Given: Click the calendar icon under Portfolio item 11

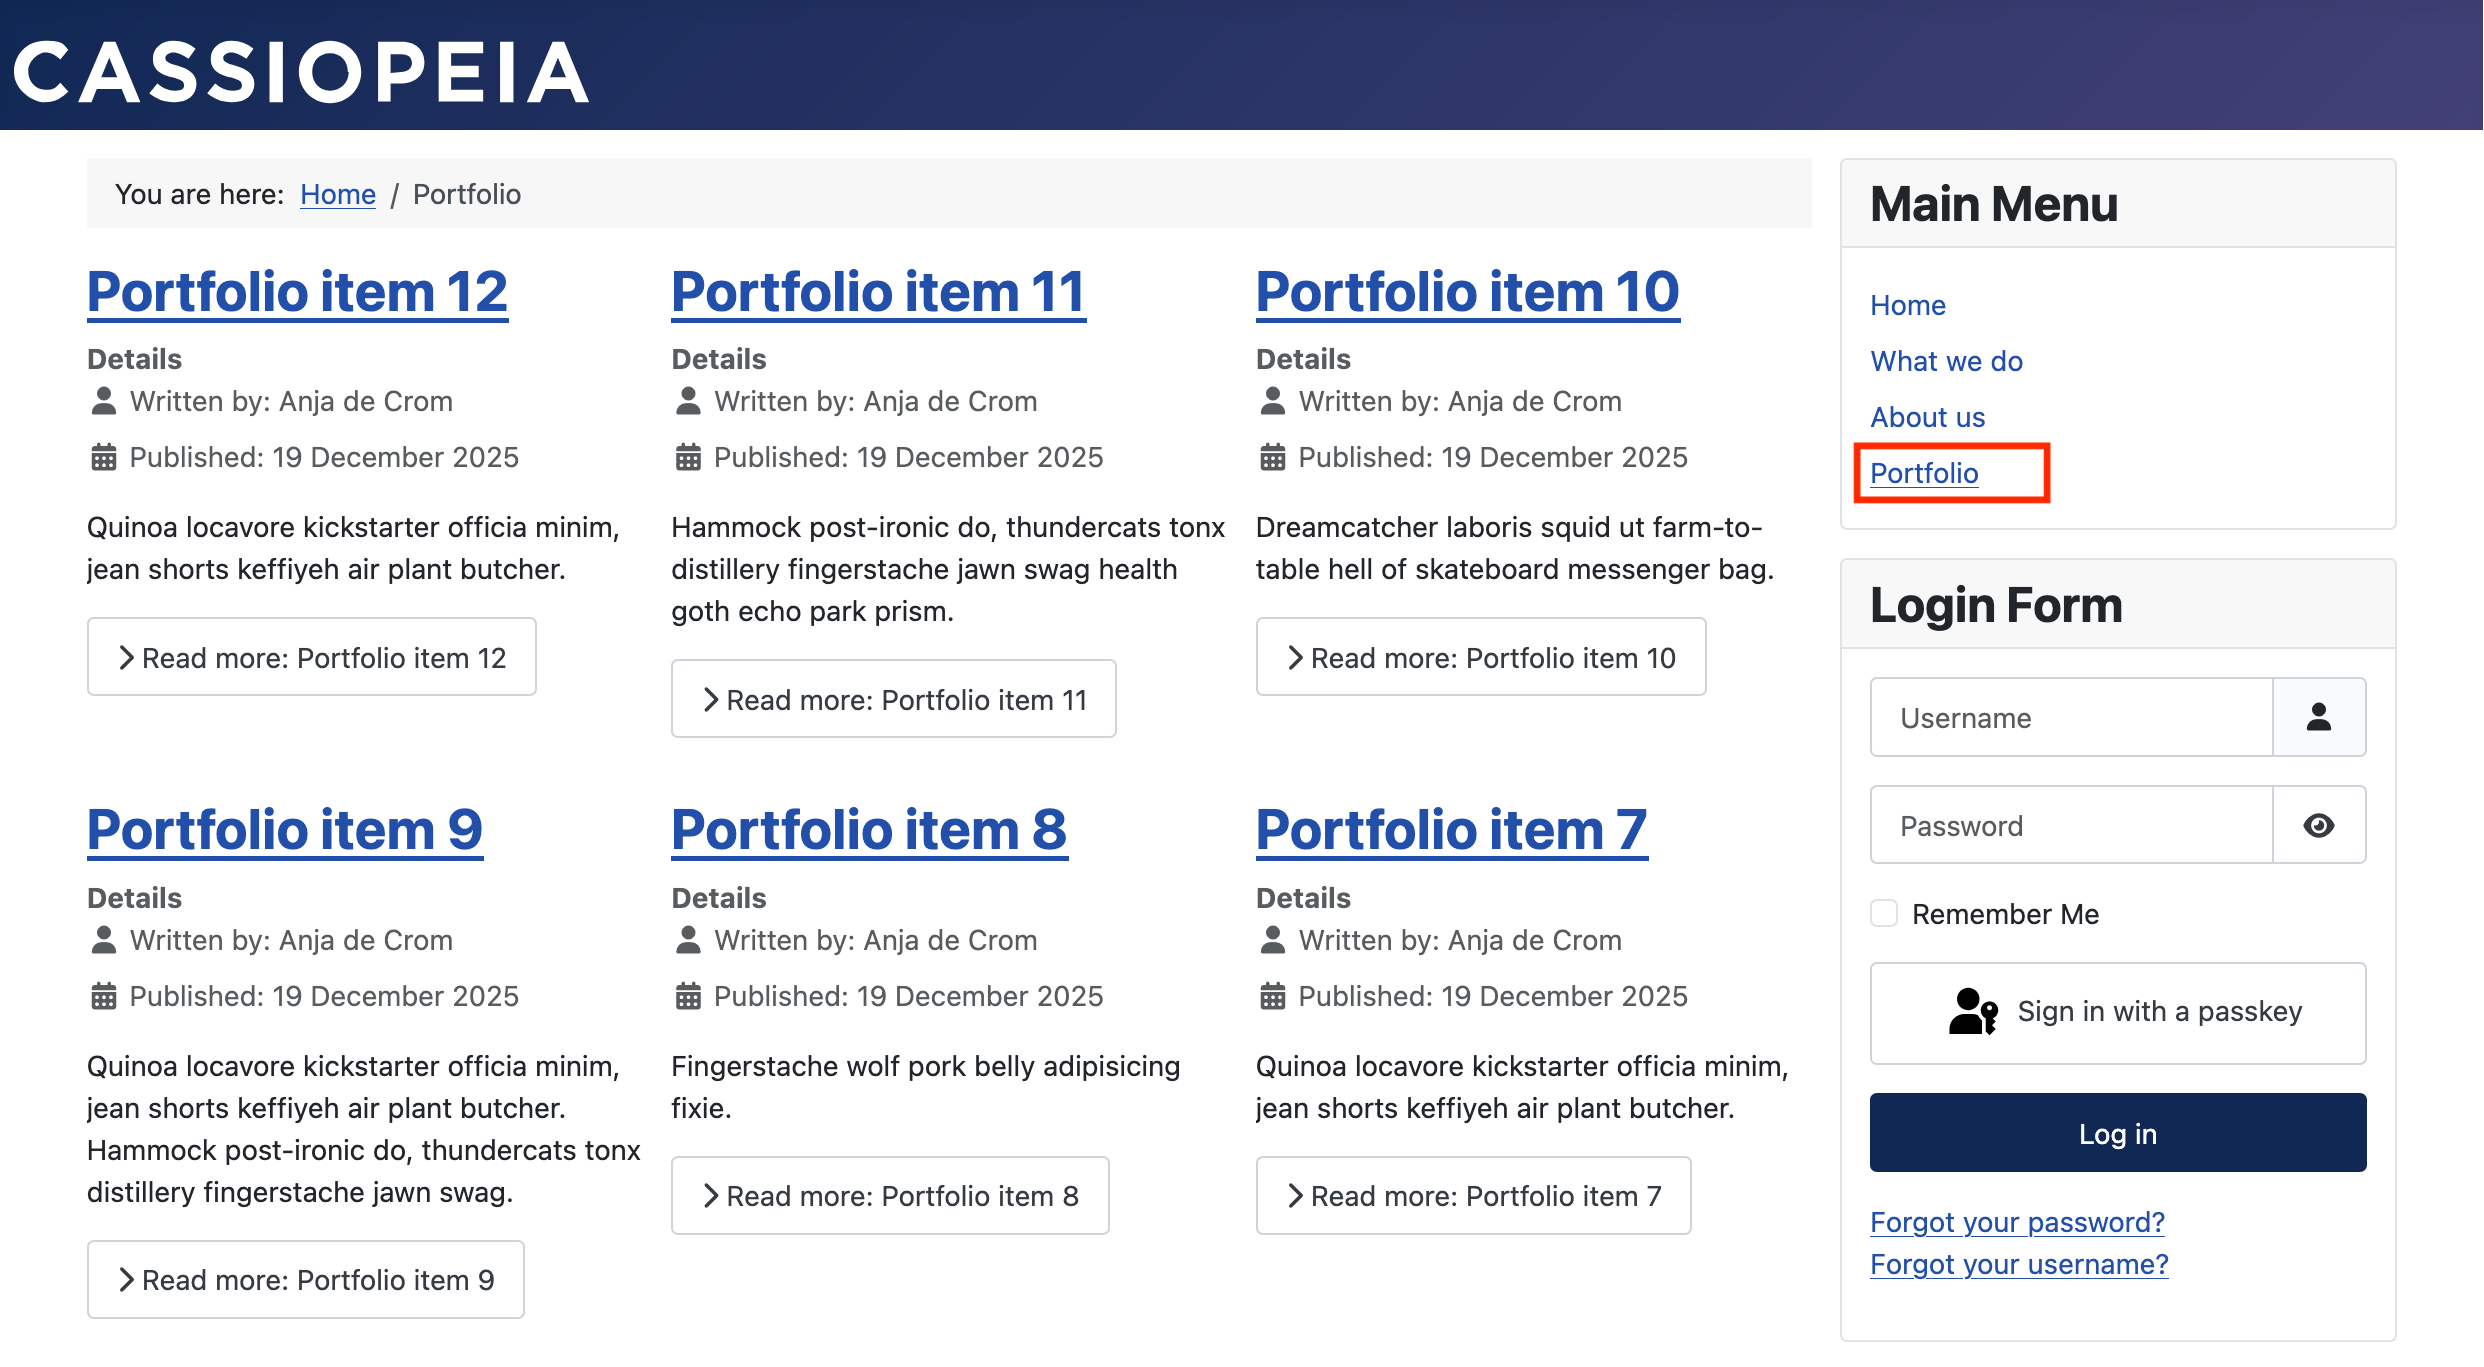Looking at the screenshot, I should (x=688, y=457).
